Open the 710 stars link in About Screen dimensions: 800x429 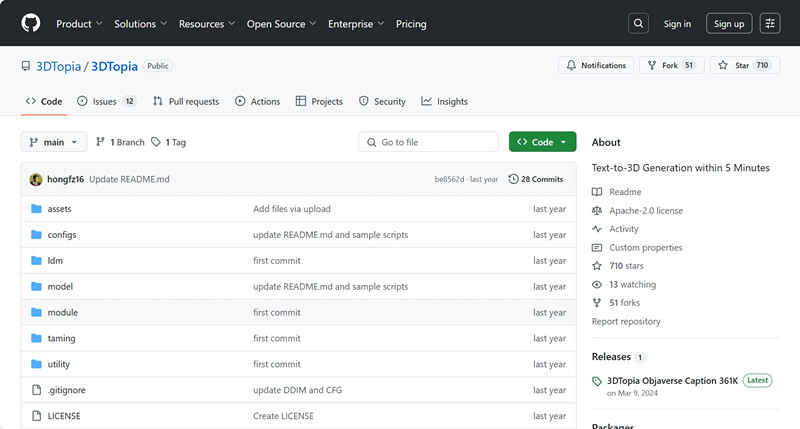click(626, 266)
